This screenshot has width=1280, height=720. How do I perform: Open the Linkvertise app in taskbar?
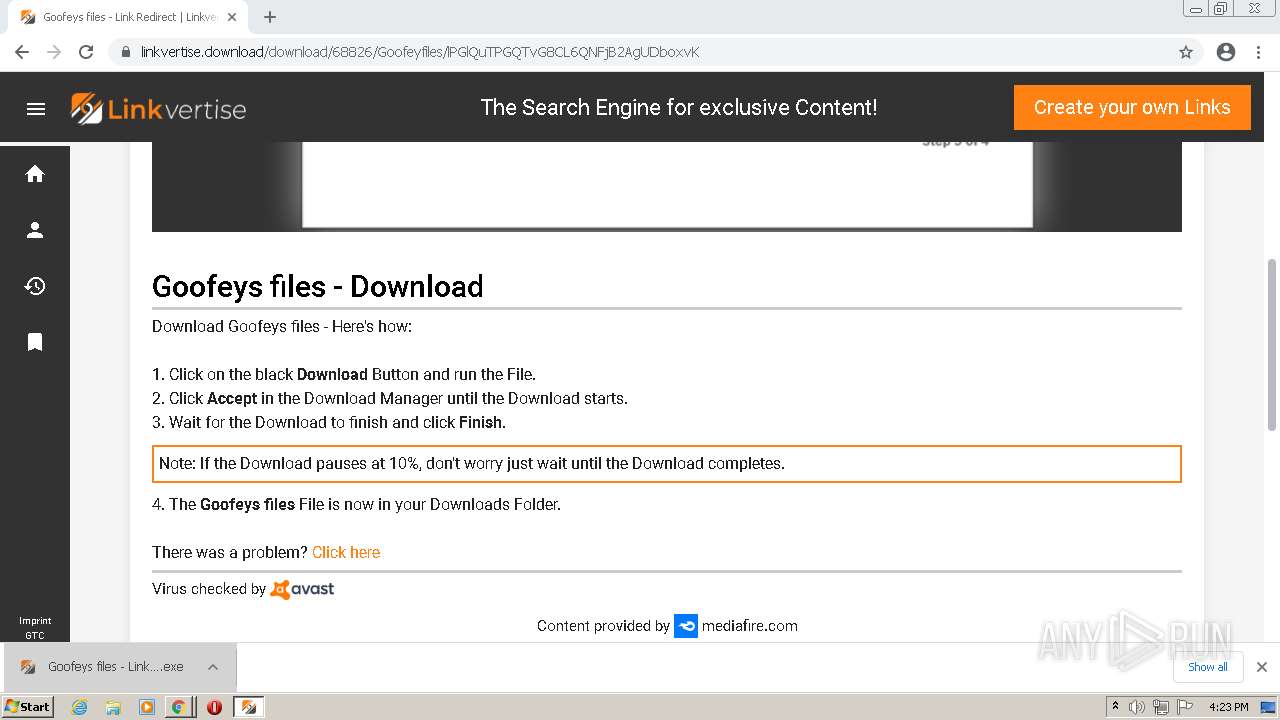(248, 707)
